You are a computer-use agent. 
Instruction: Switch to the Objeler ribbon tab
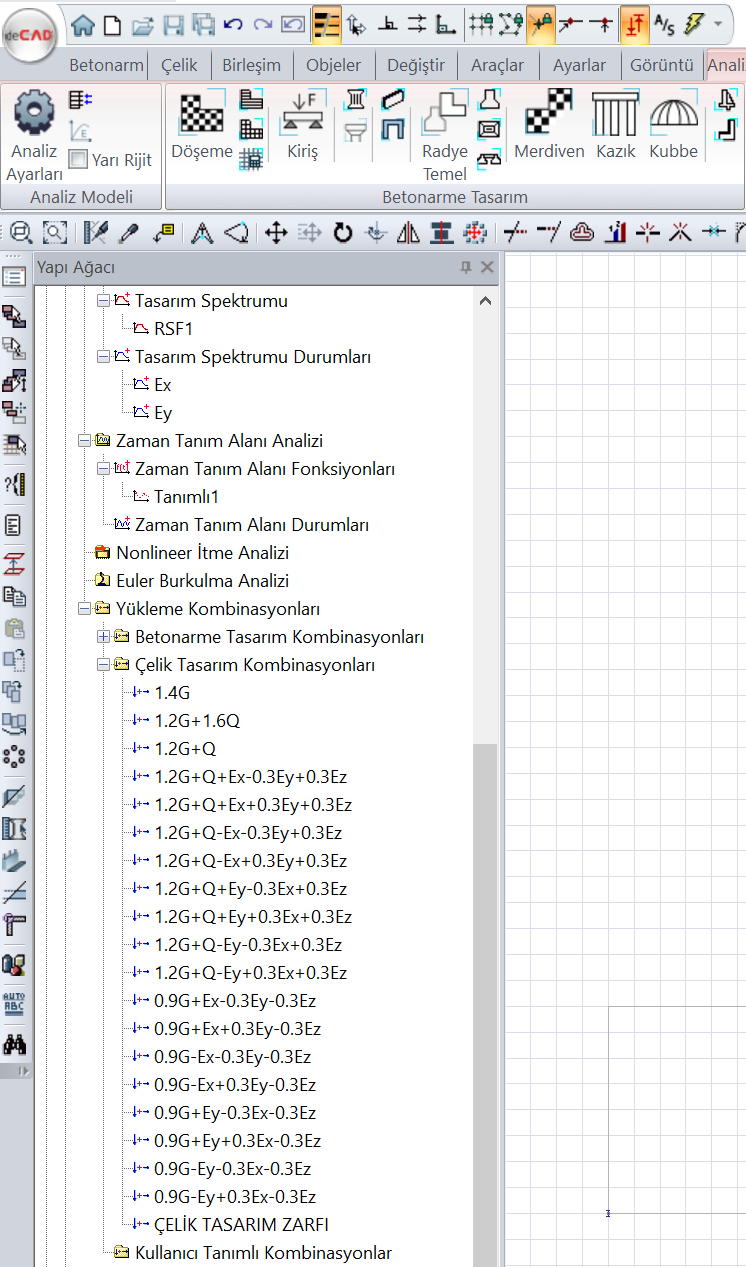pyautogui.click(x=334, y=65)
